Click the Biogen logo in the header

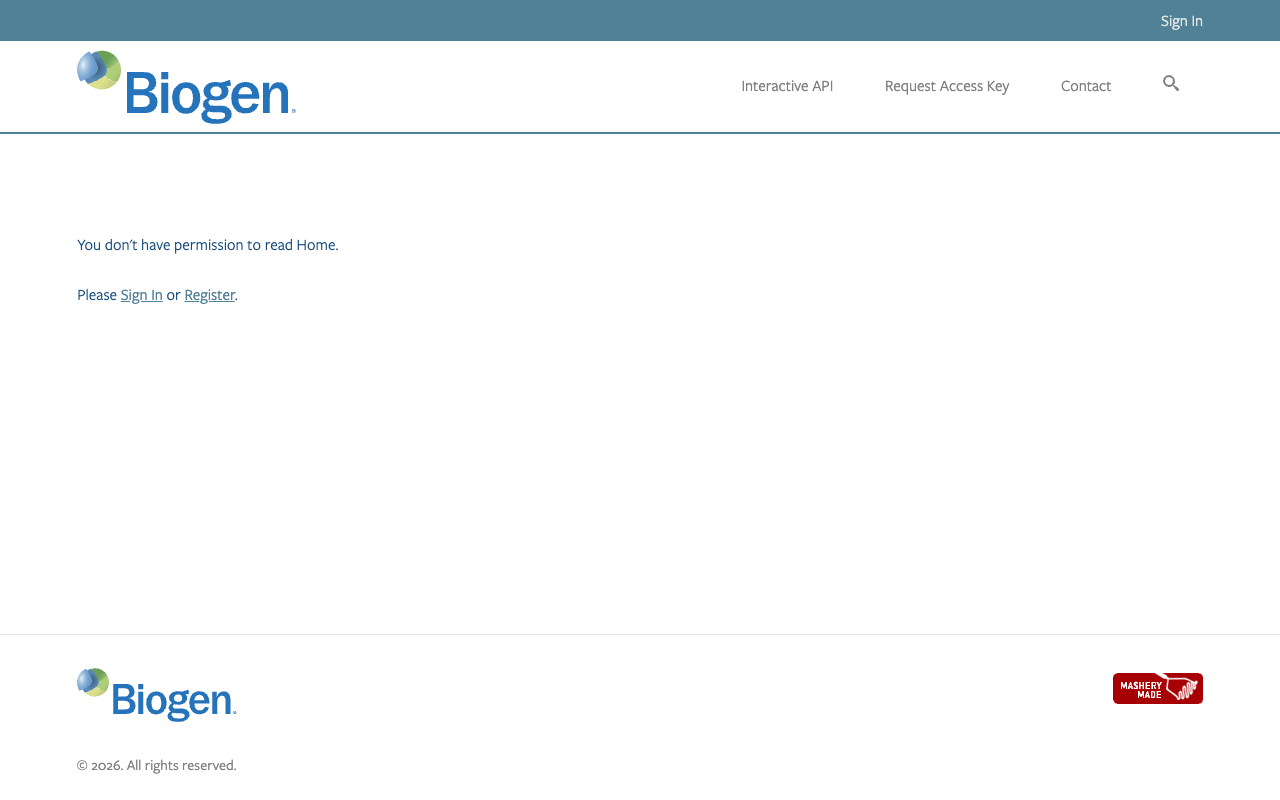pyautogui.click(x=186, y=87)
